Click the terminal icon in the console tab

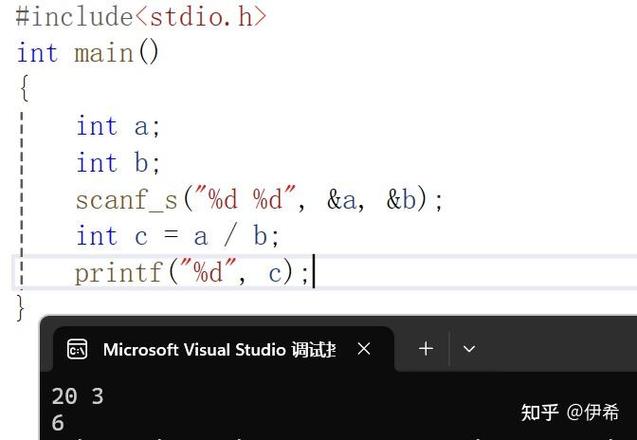click(77, 349)
